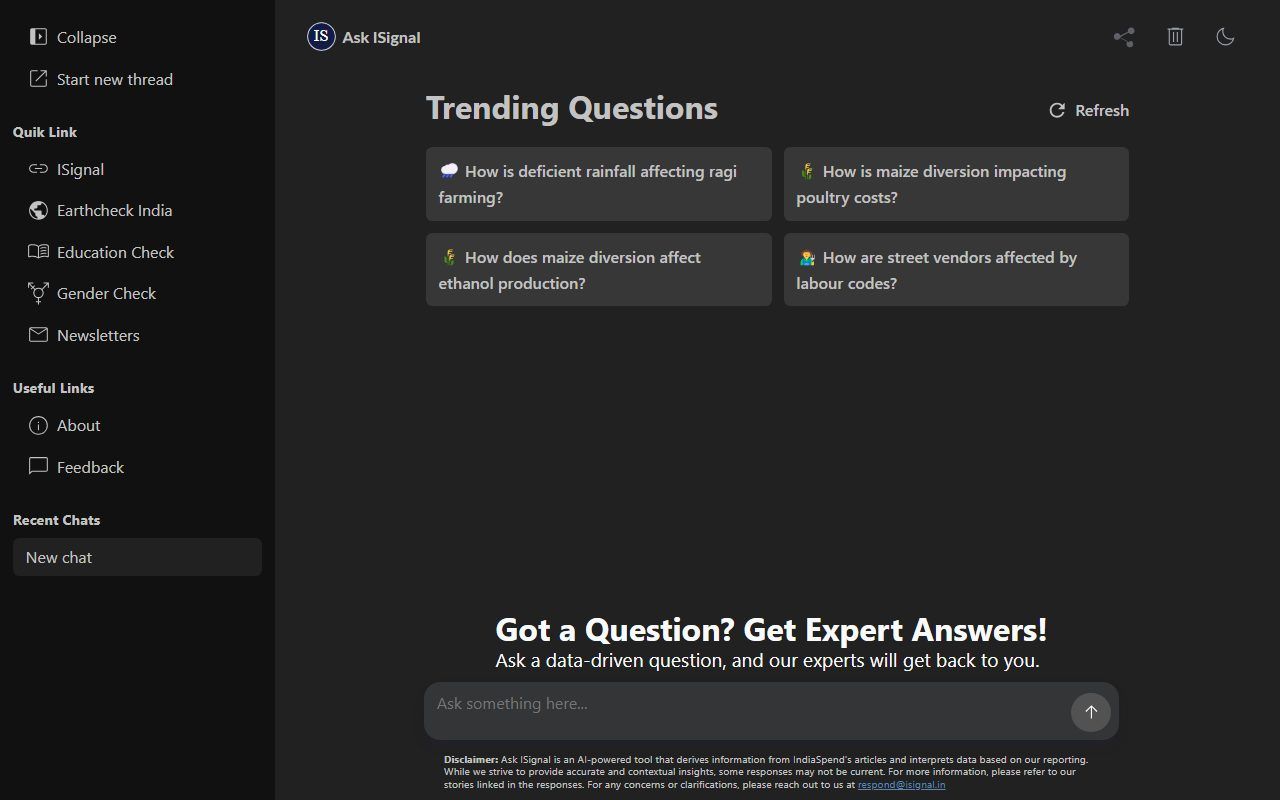Select street vendors labour codes question

click(956, 270)
